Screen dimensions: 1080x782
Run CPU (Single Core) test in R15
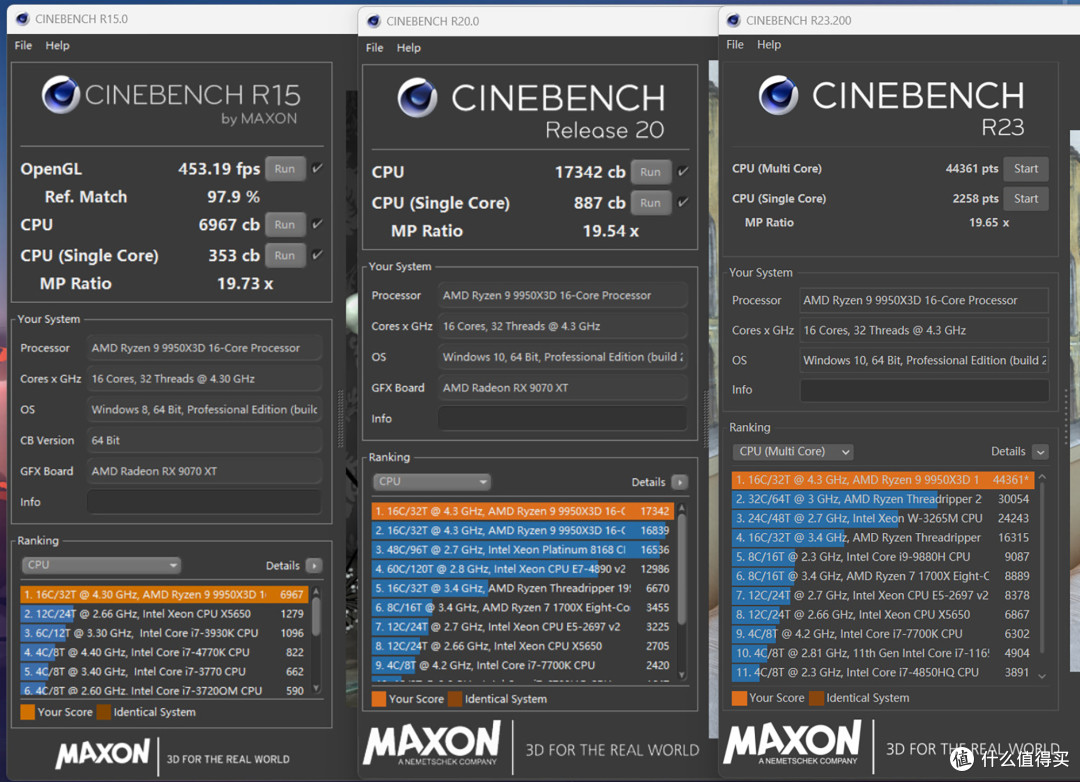(x=285, y=256)
